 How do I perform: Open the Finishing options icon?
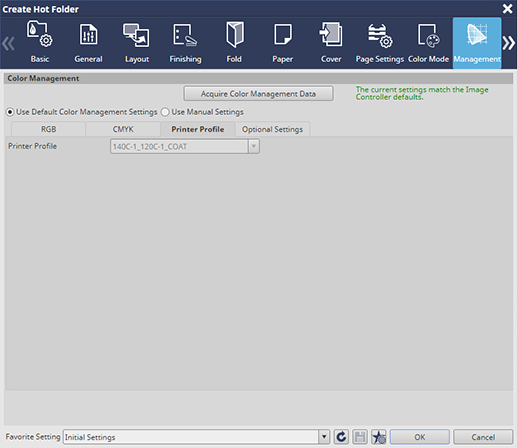pyautogui.click(x=185, y=43)
